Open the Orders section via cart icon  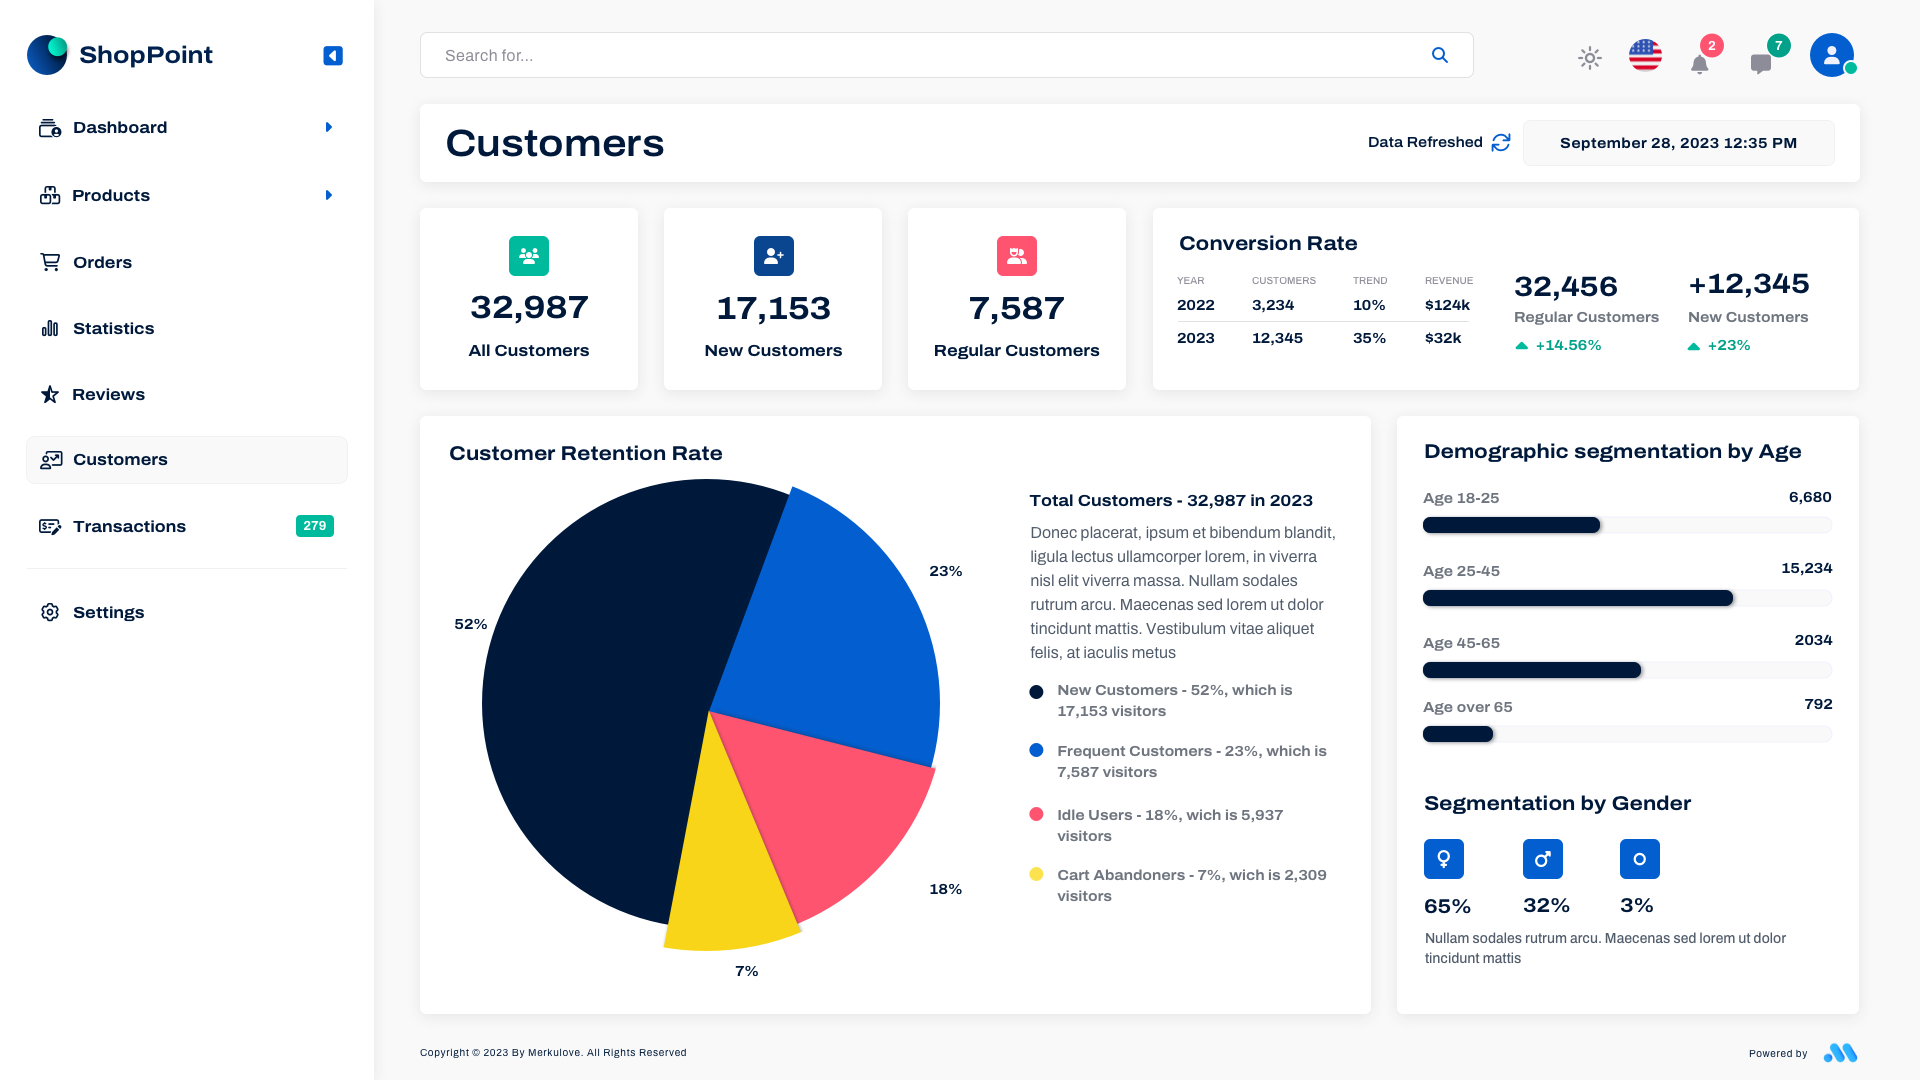pyautogui.click(x=49, y=261)
